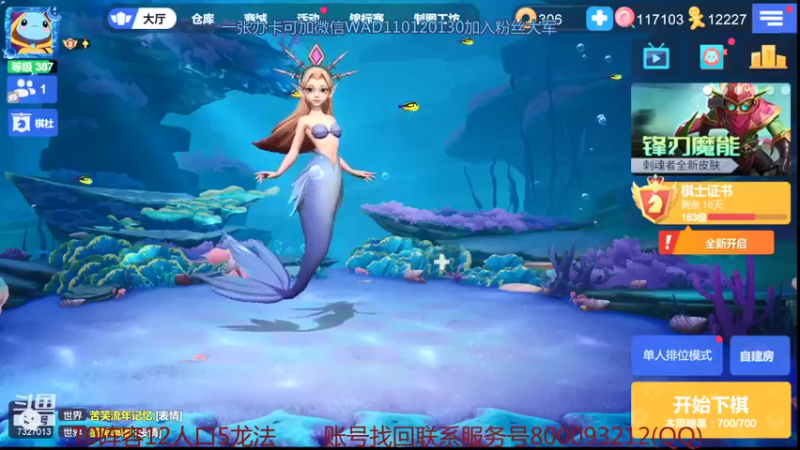The image size is (800, 450).
Task: Click the plus marker on seabed
Action: click(442, 262)
